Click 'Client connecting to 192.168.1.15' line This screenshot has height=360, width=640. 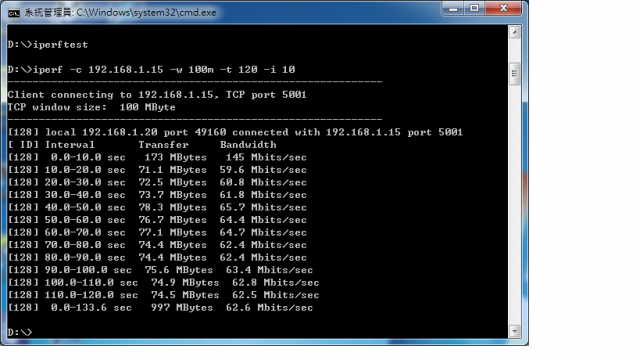coord(157,95)
